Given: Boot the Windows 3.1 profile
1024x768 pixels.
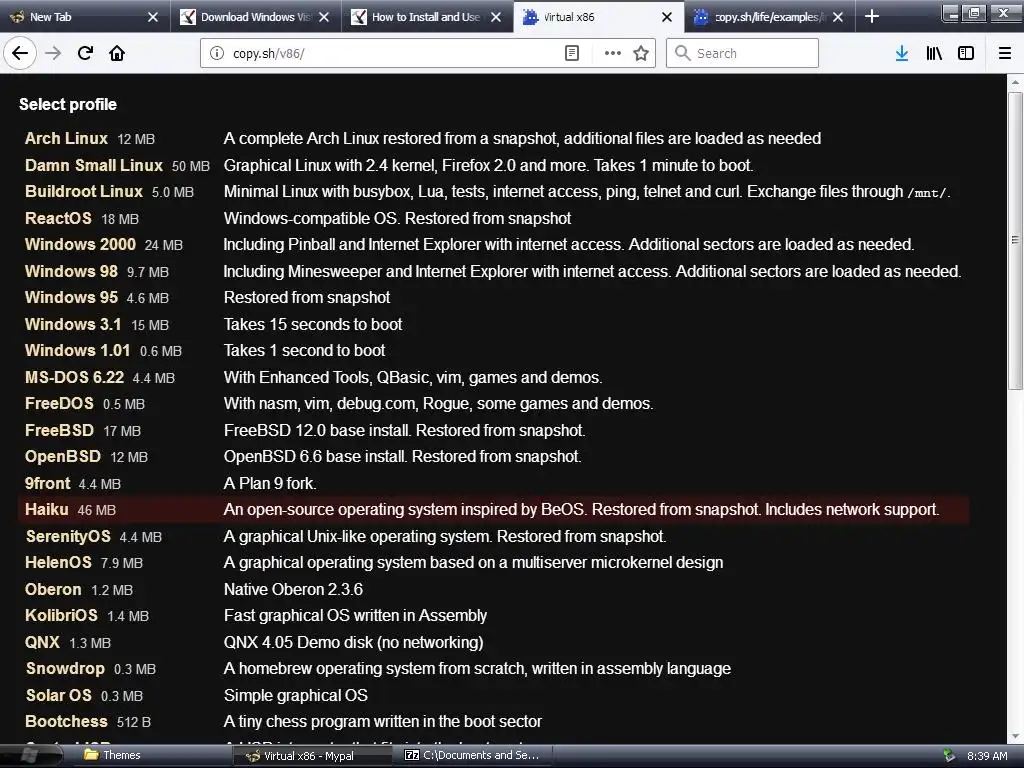Looking at the screenshot, I should (x=73, y=324).
